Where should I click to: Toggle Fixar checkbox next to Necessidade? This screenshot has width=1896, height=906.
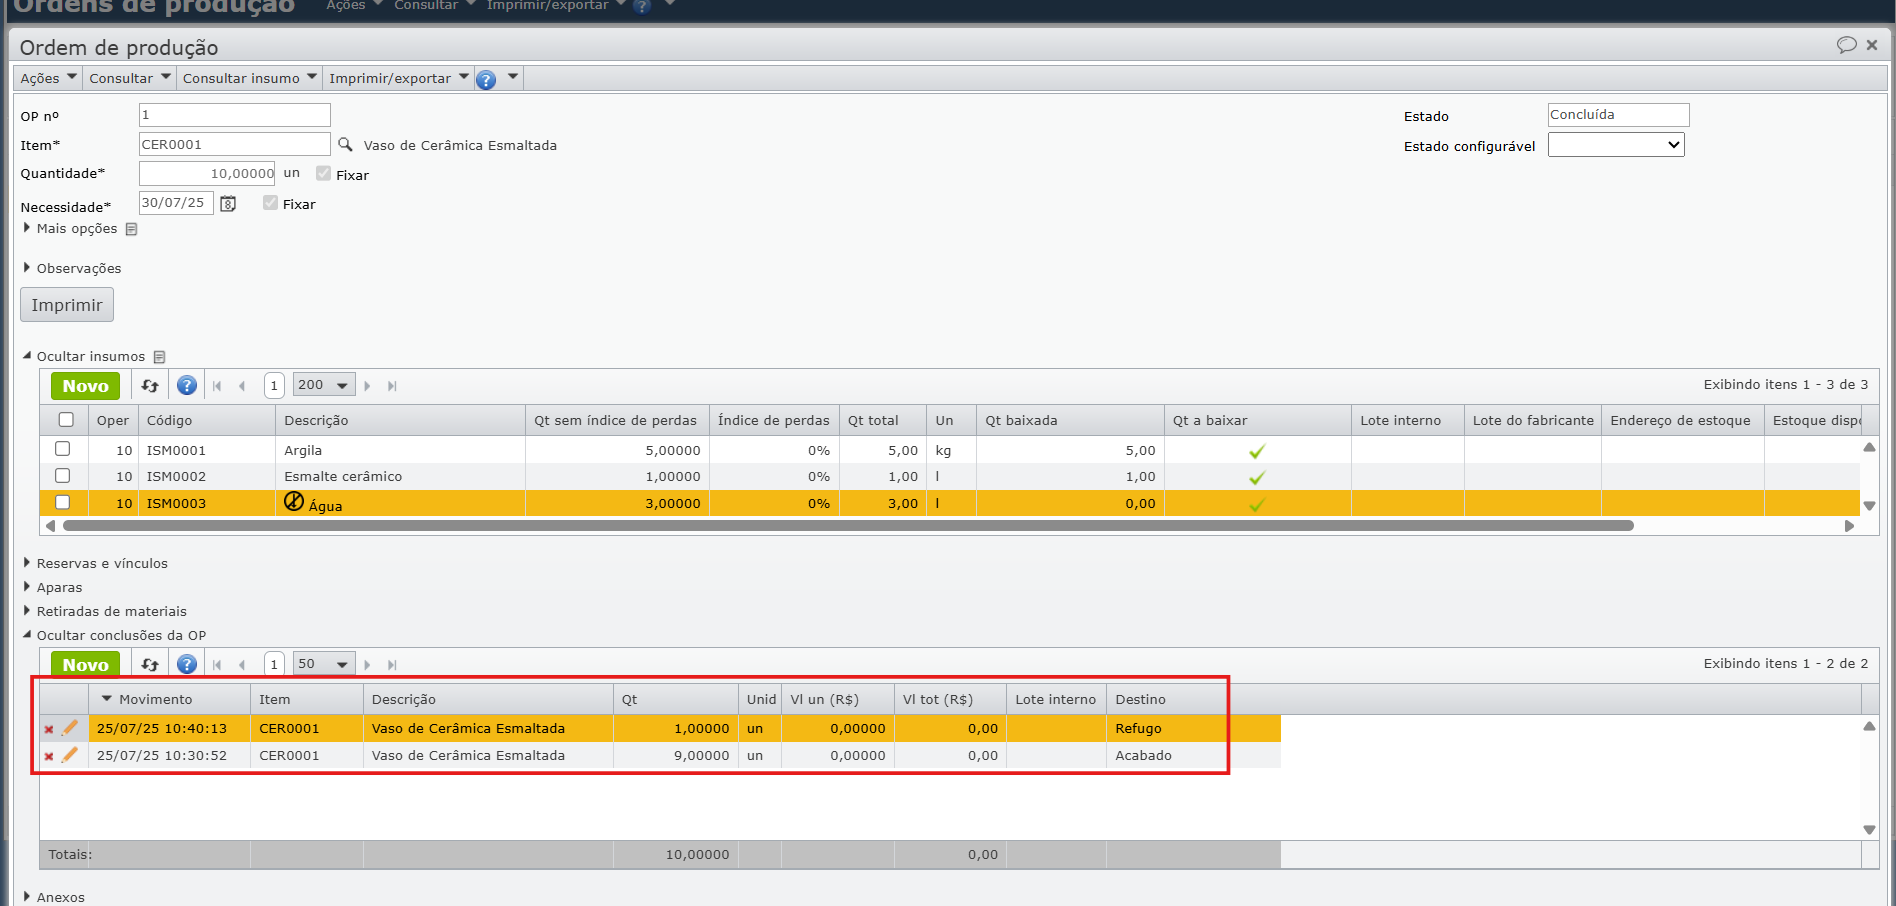pyautogui.click(x=270, y=203)
